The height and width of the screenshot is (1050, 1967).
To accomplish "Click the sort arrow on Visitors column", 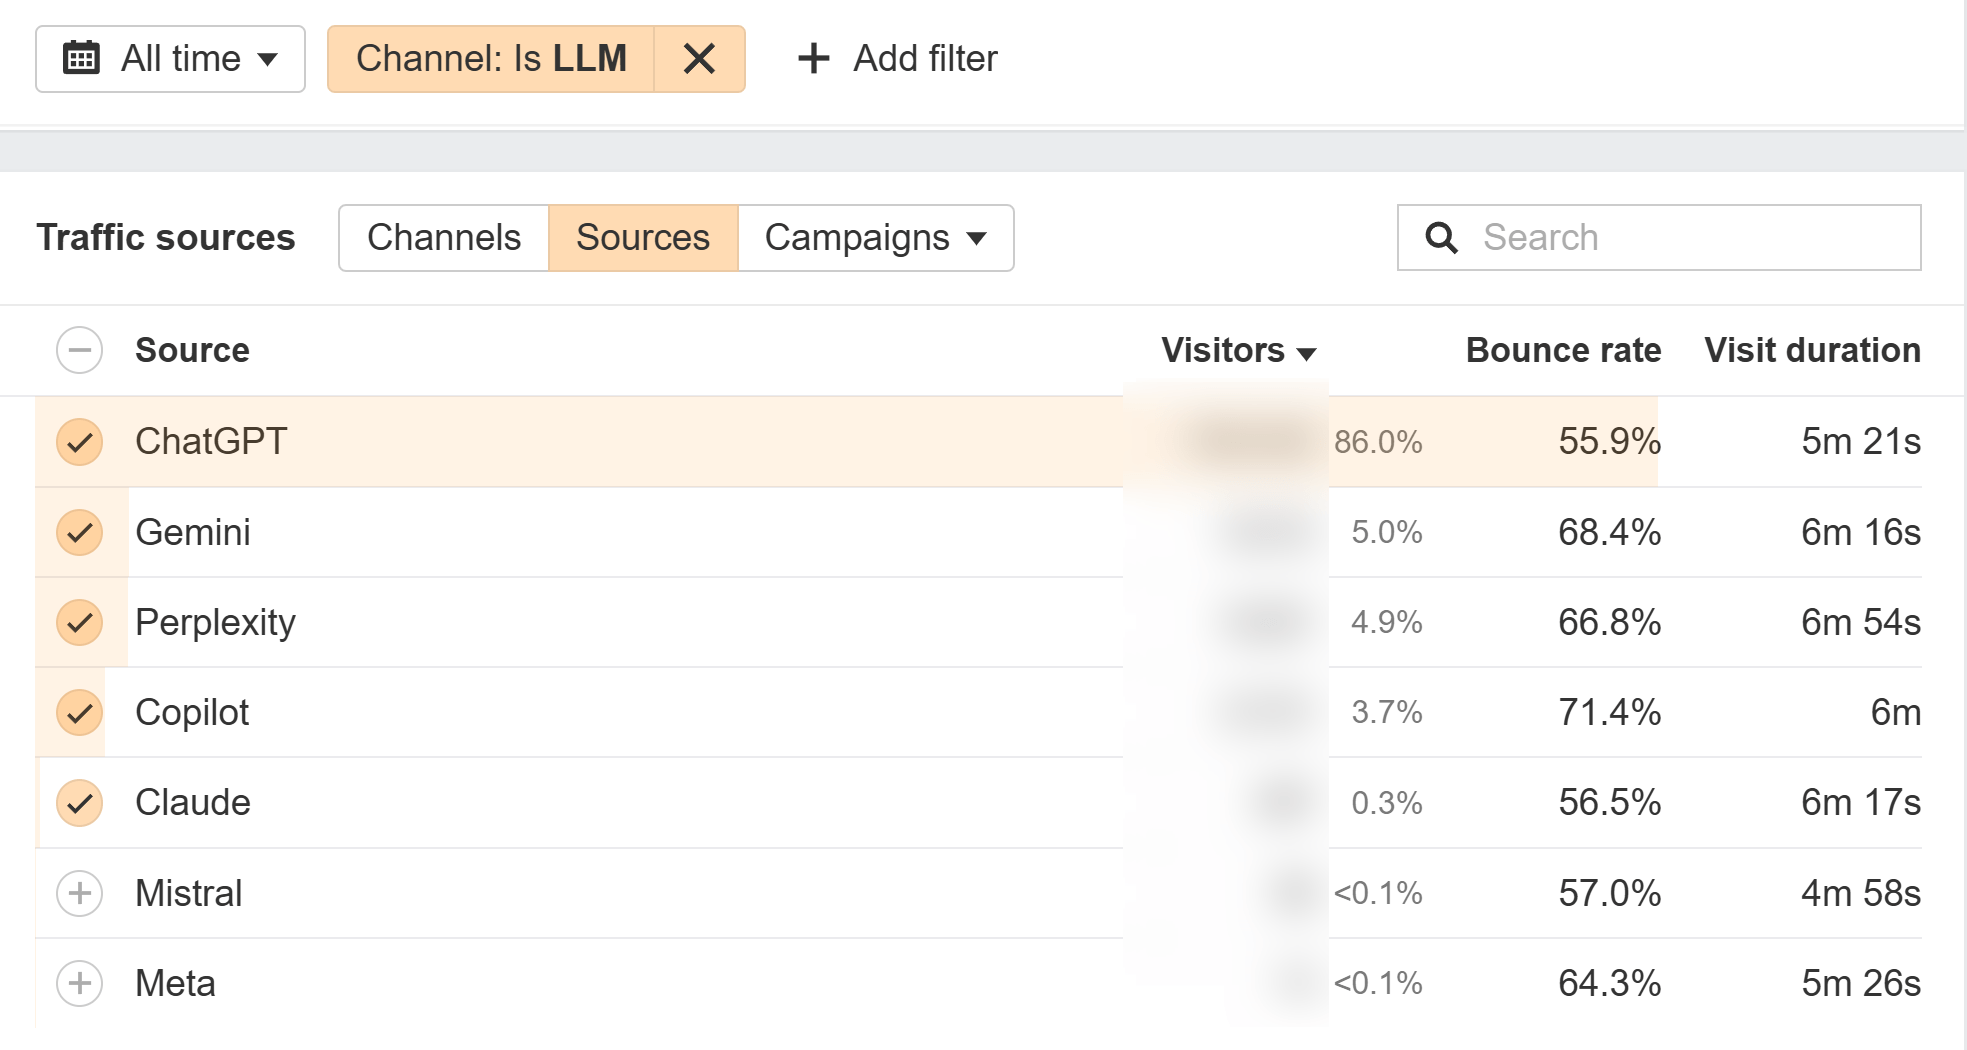I will (1307, 353).
